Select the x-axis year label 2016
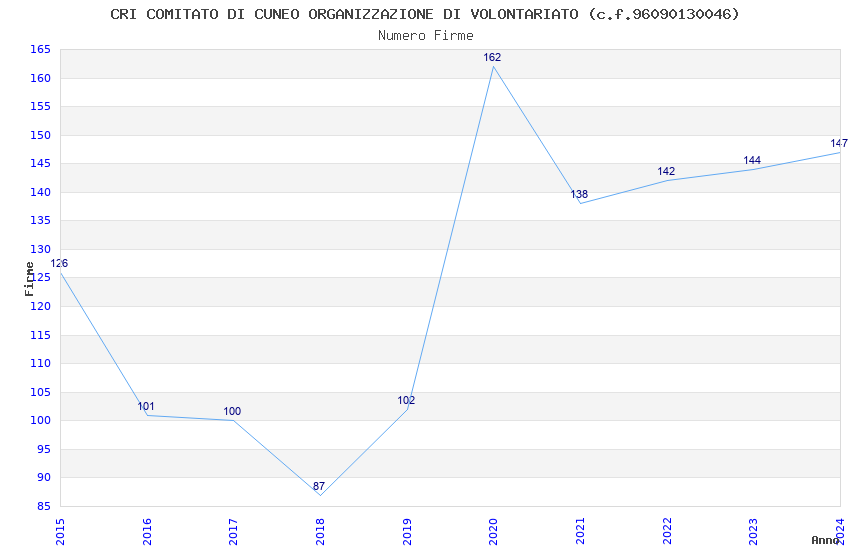Viewport: 850px width, 550px height. click(x=147, y=532)
